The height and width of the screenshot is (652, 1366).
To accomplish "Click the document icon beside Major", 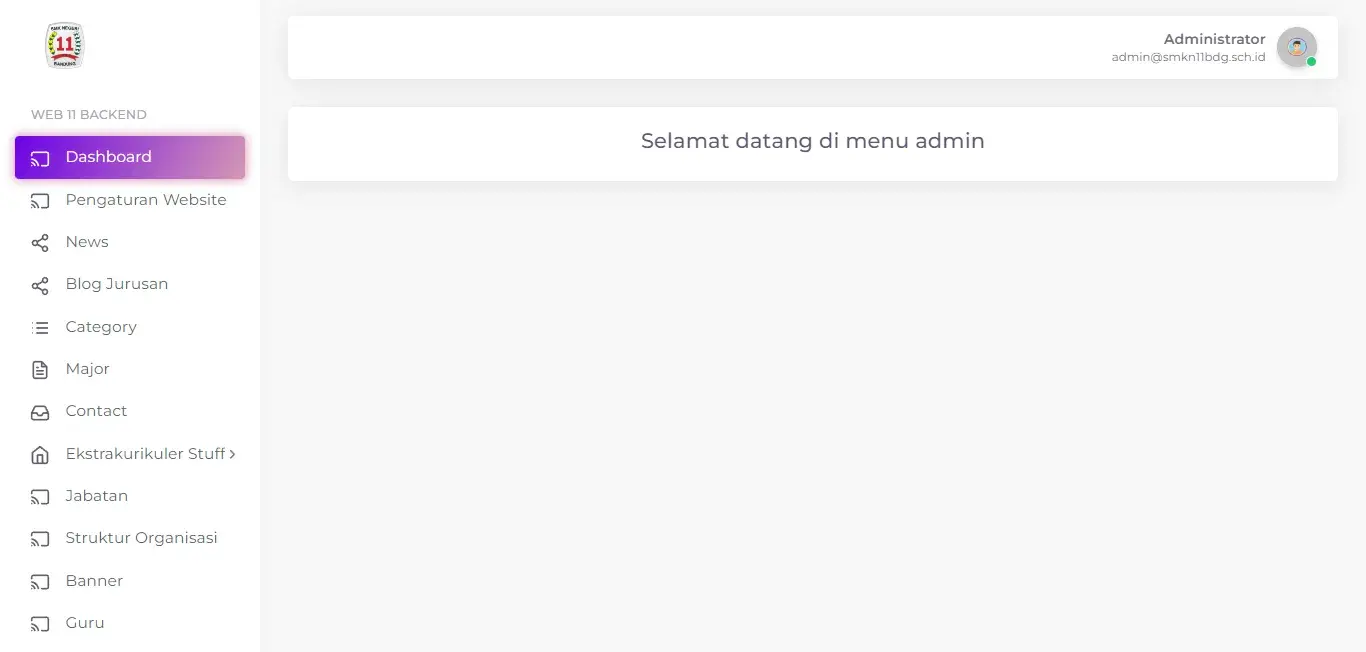I will tap(40, 370).
